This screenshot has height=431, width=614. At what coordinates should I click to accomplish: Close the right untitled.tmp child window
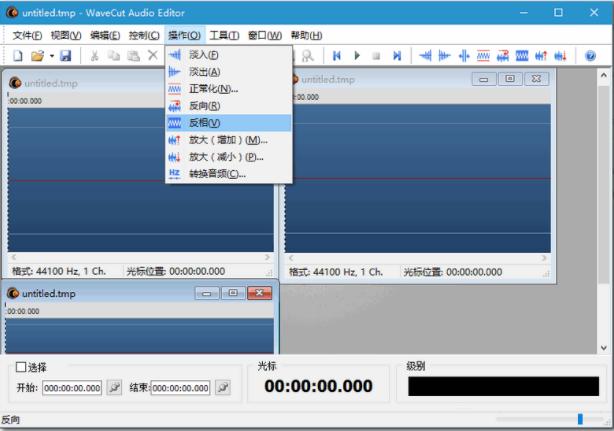pos(536,79)
